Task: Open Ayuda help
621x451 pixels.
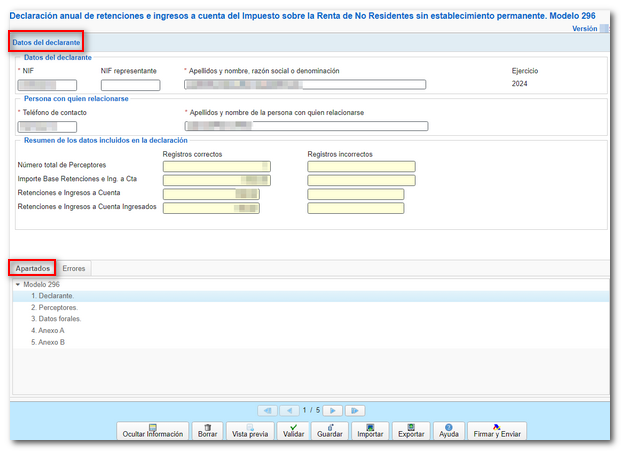Action: coord(449,431)
